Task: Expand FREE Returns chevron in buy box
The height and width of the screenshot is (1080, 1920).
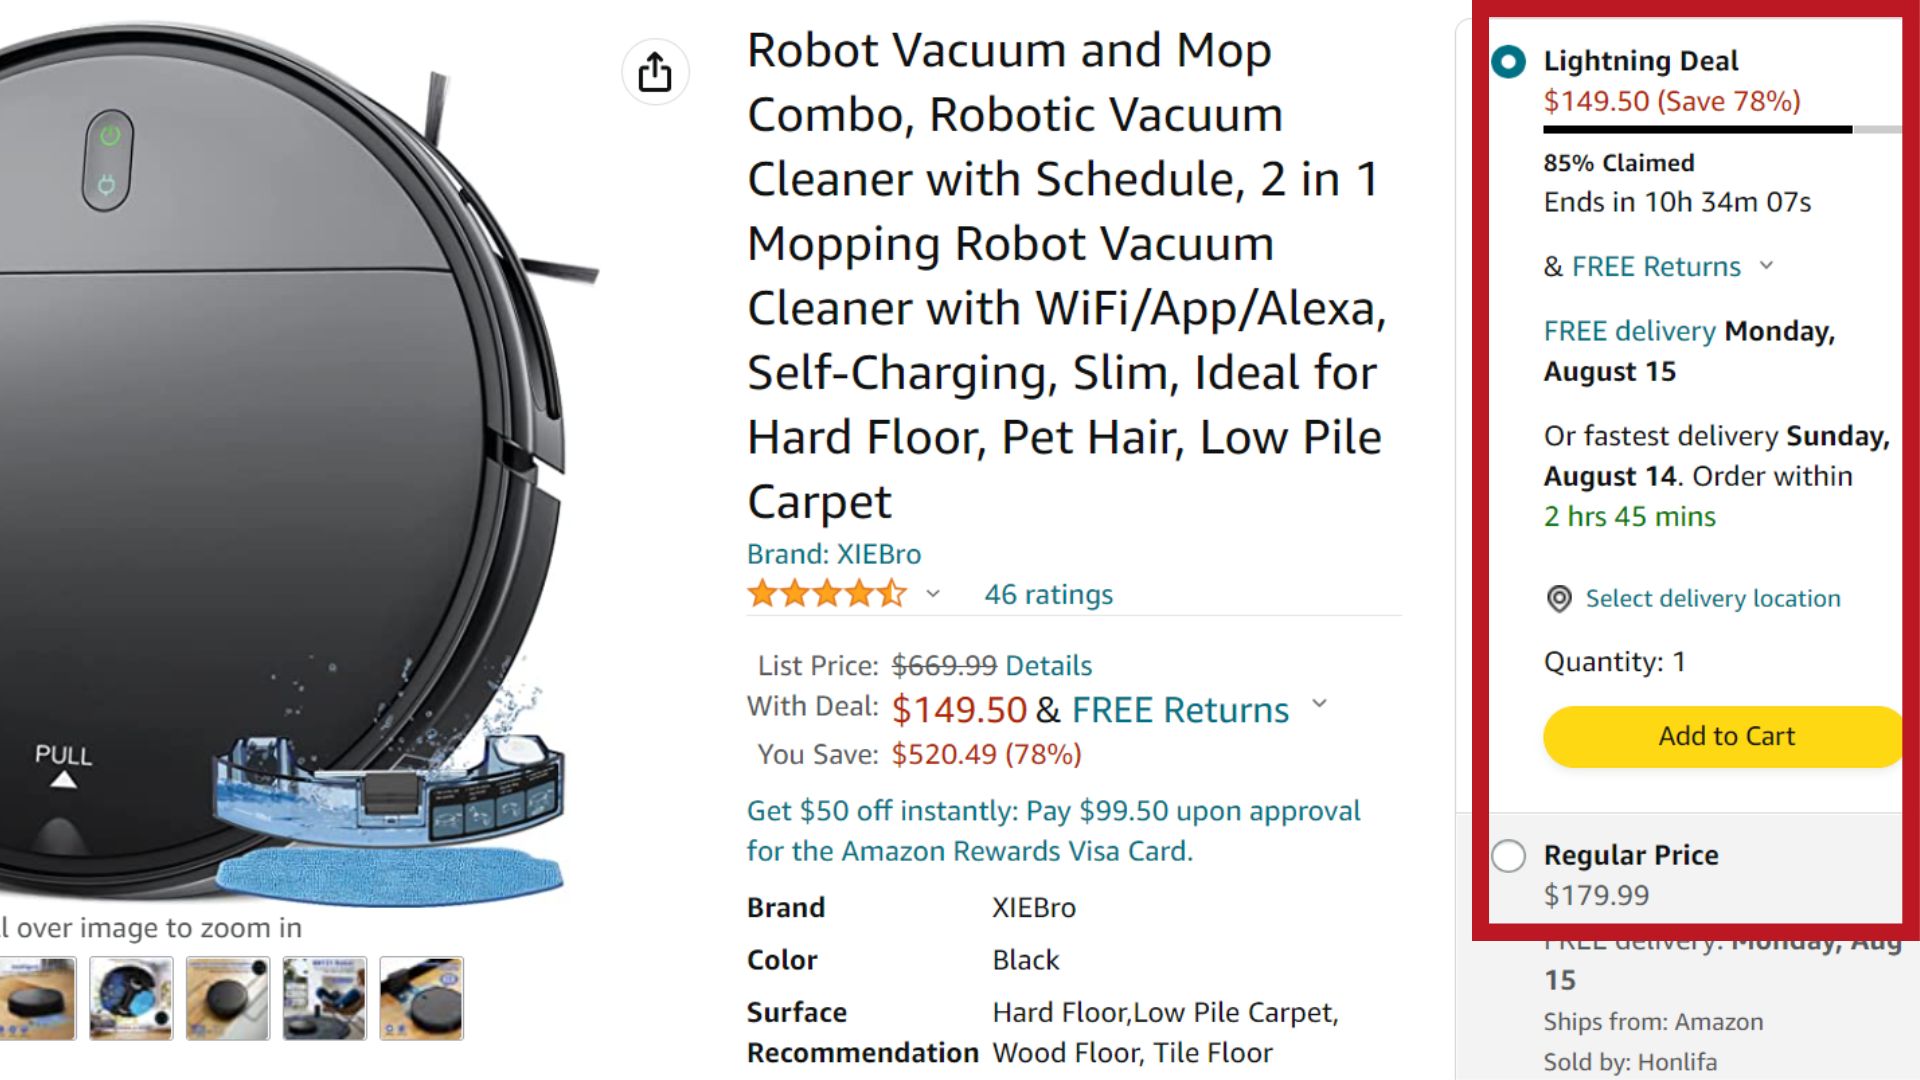Action: pos(1767,266)
